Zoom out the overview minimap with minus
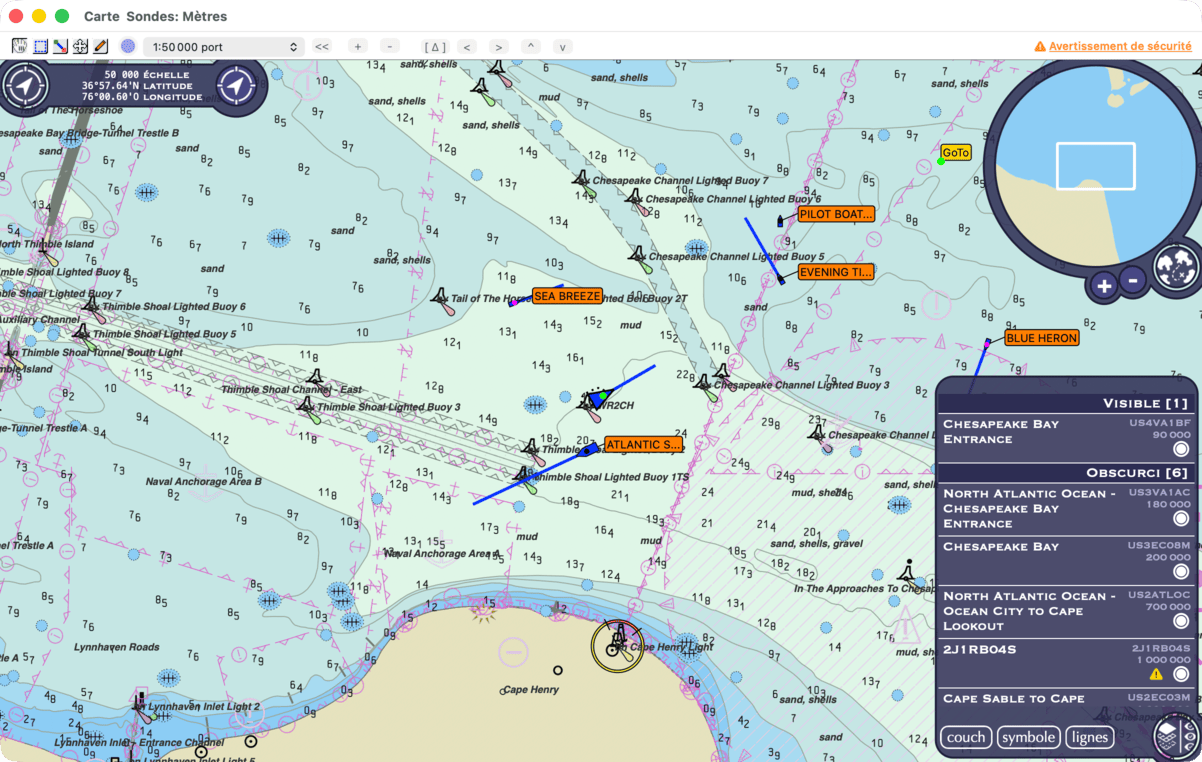 tap(1133, 280)
